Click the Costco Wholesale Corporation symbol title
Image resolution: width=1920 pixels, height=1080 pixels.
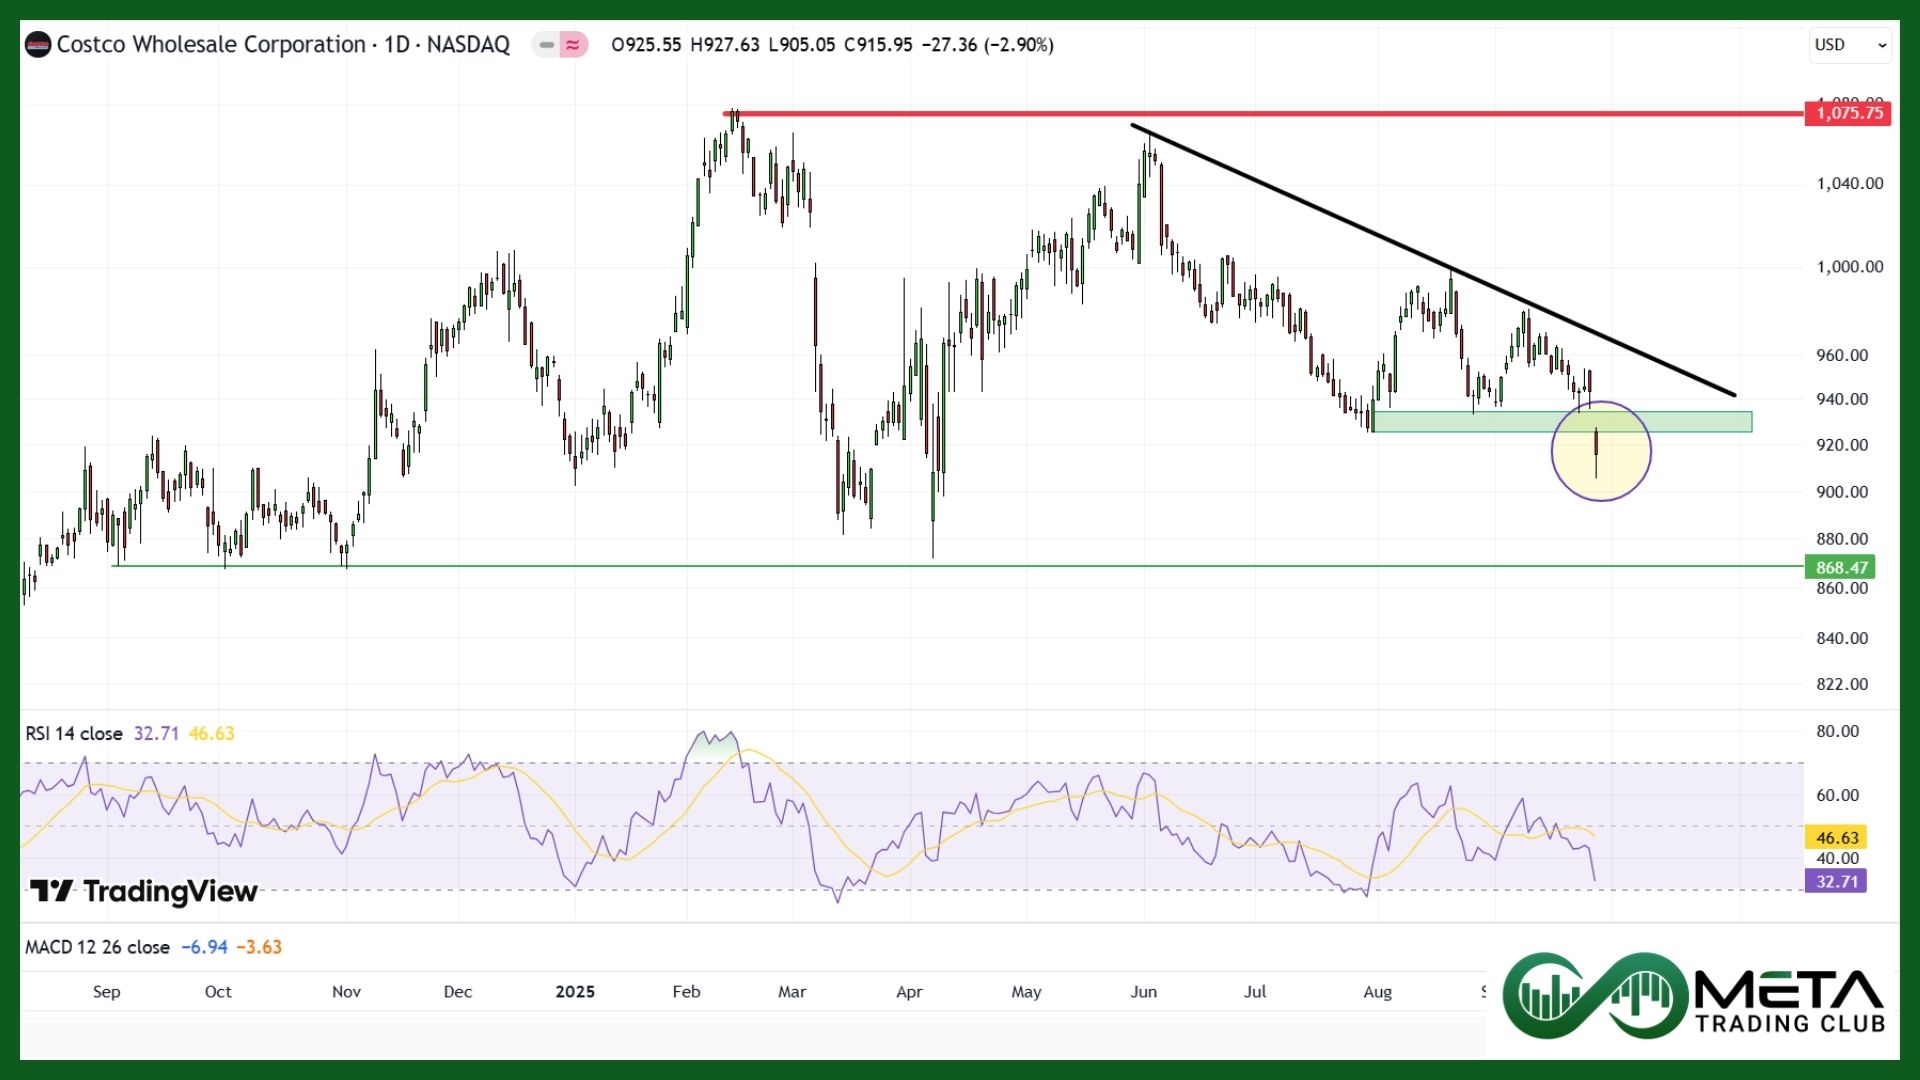pyautogui.click(x=211, y=45)
